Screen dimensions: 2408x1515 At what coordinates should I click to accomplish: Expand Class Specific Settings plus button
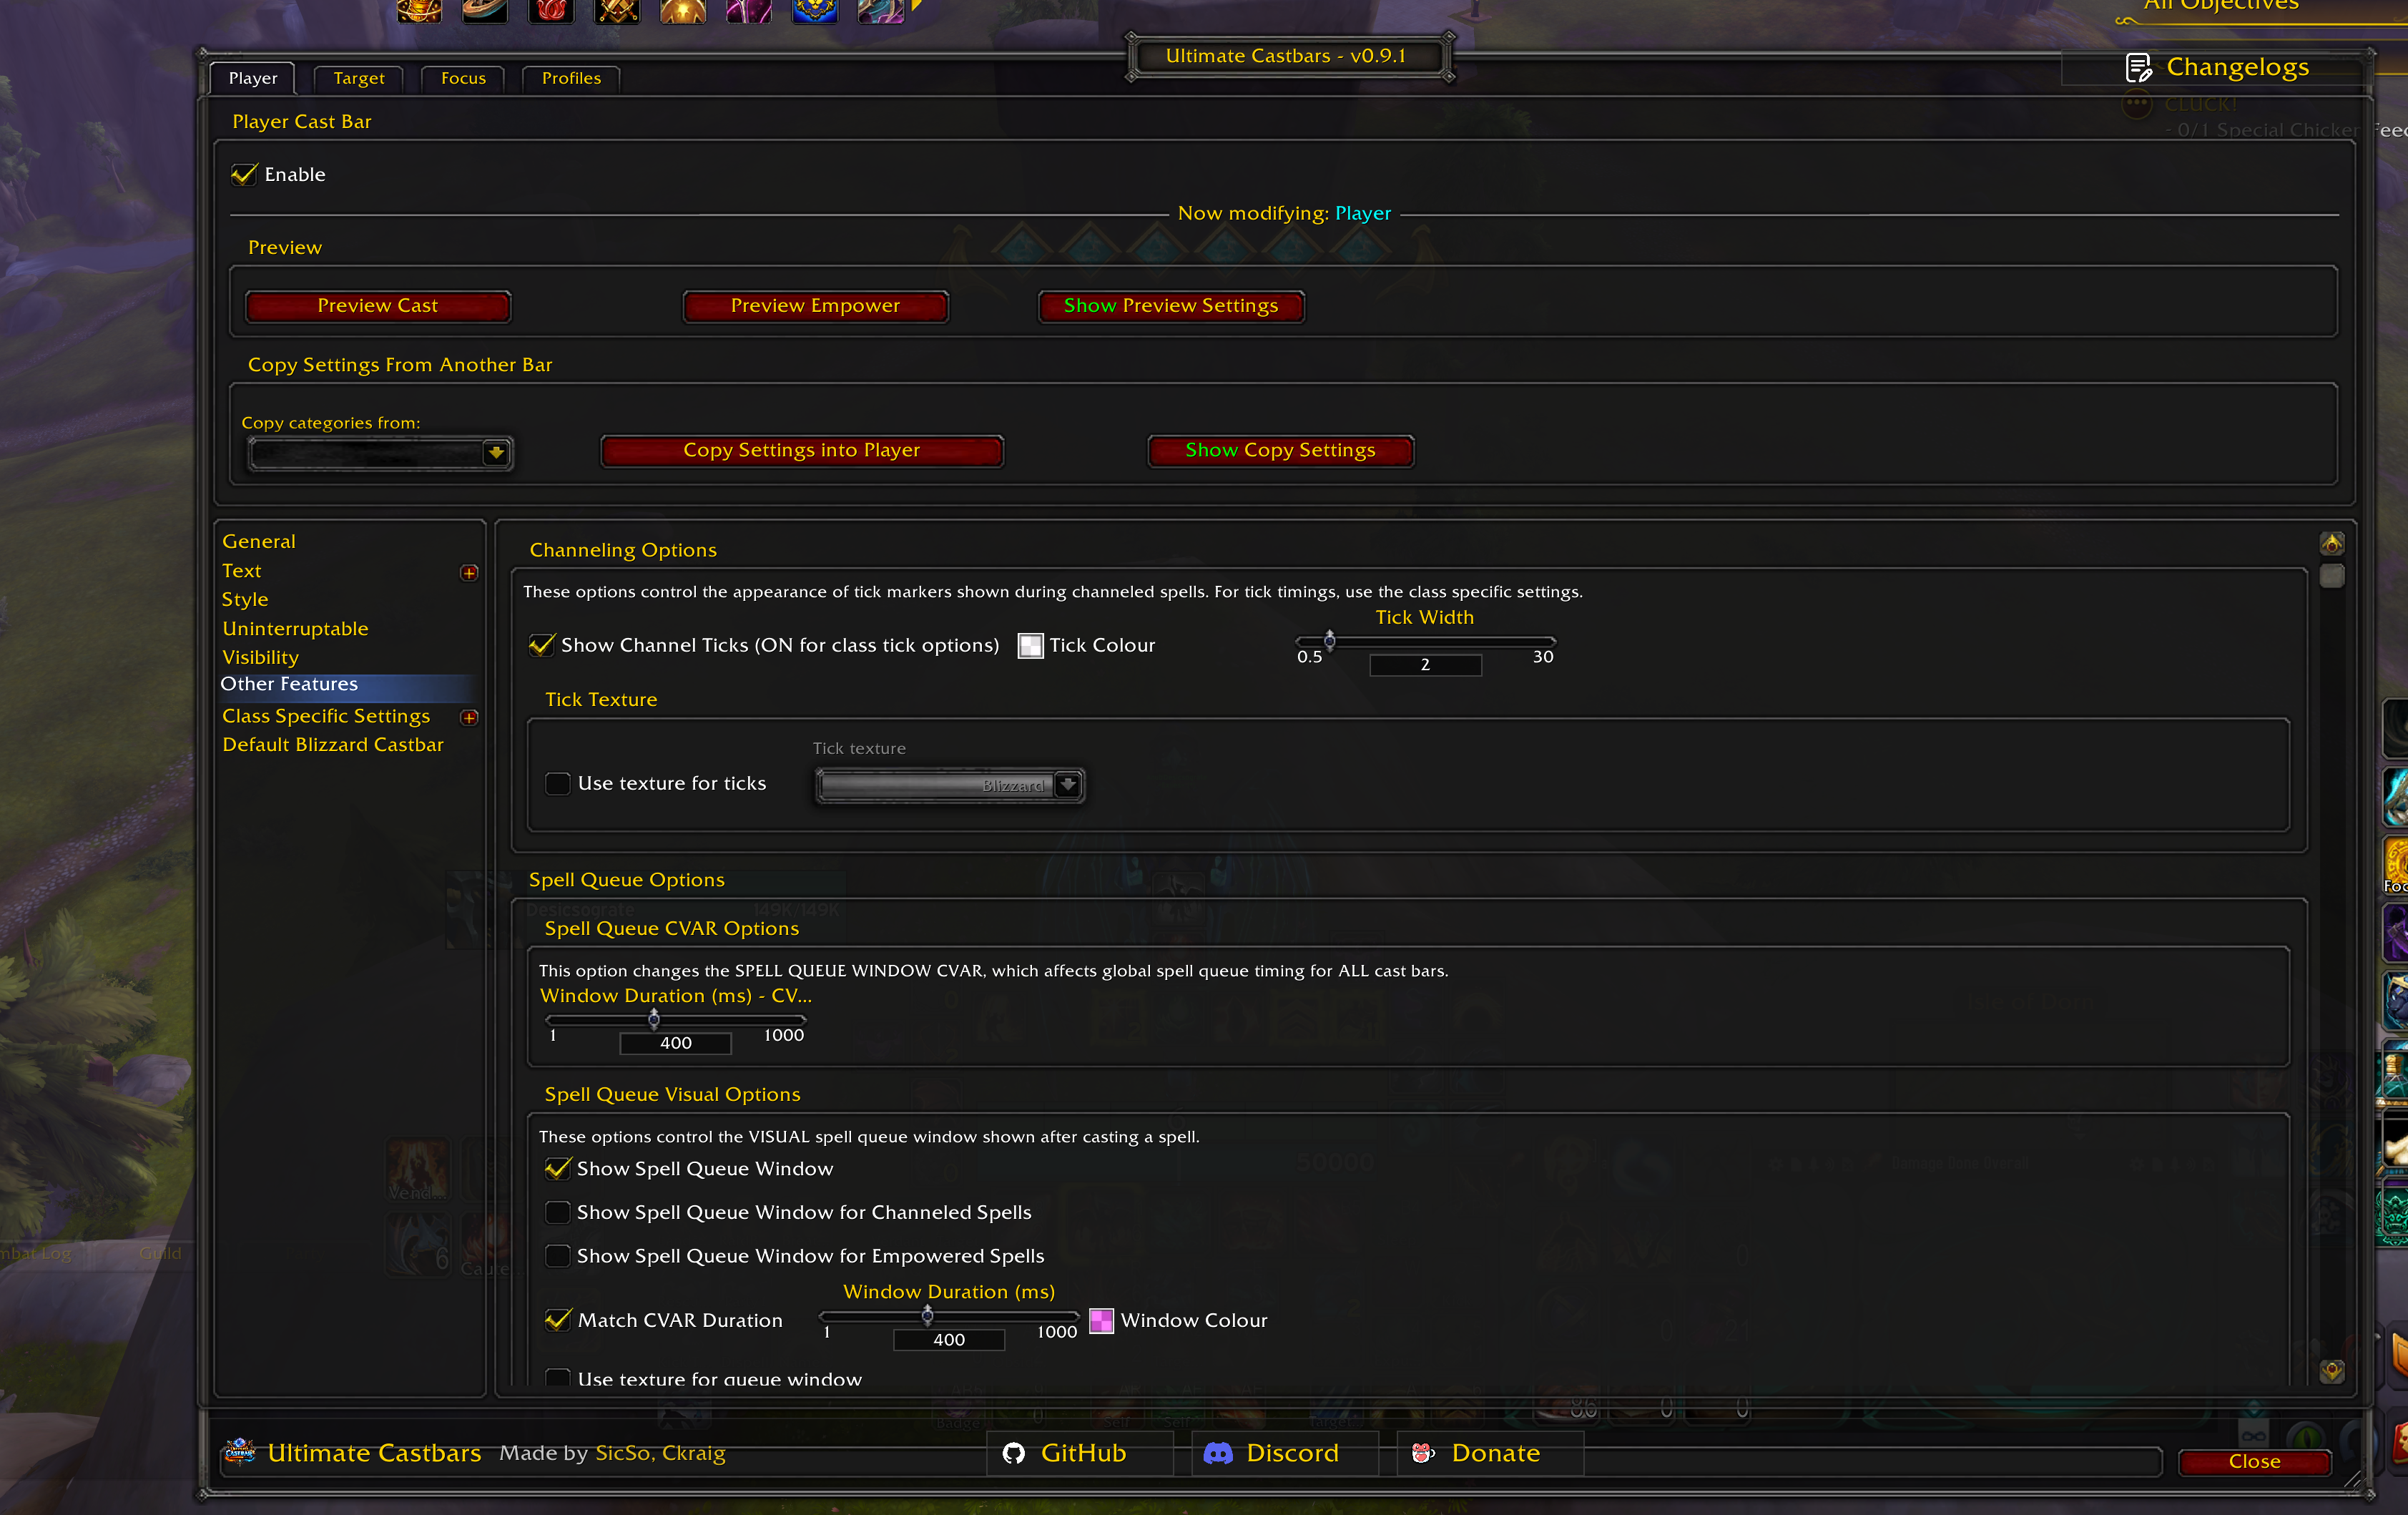tap(469, 718)
